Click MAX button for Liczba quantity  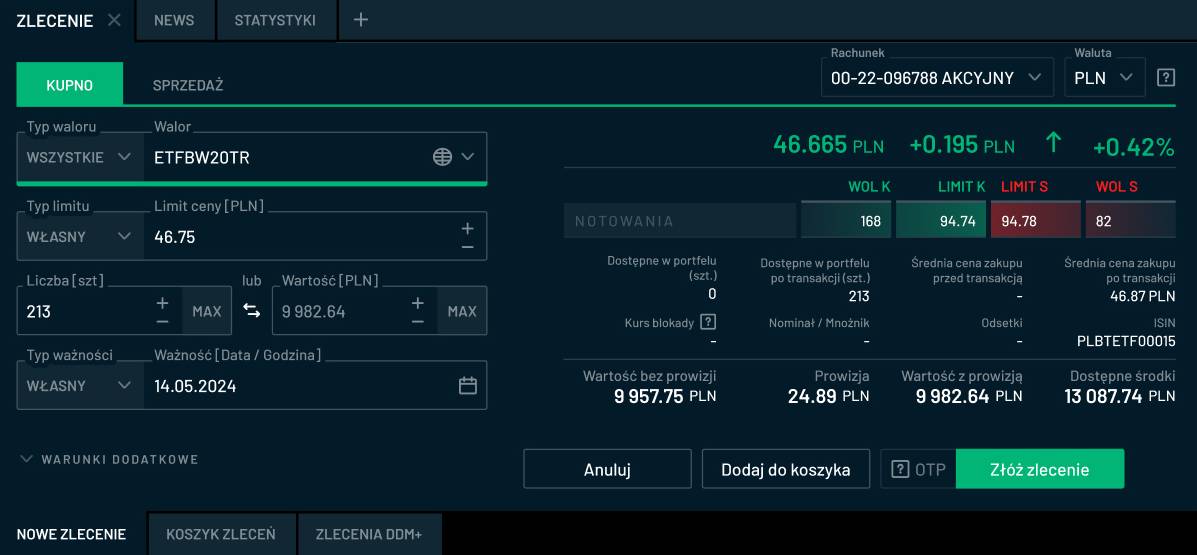tap(207, 311)
